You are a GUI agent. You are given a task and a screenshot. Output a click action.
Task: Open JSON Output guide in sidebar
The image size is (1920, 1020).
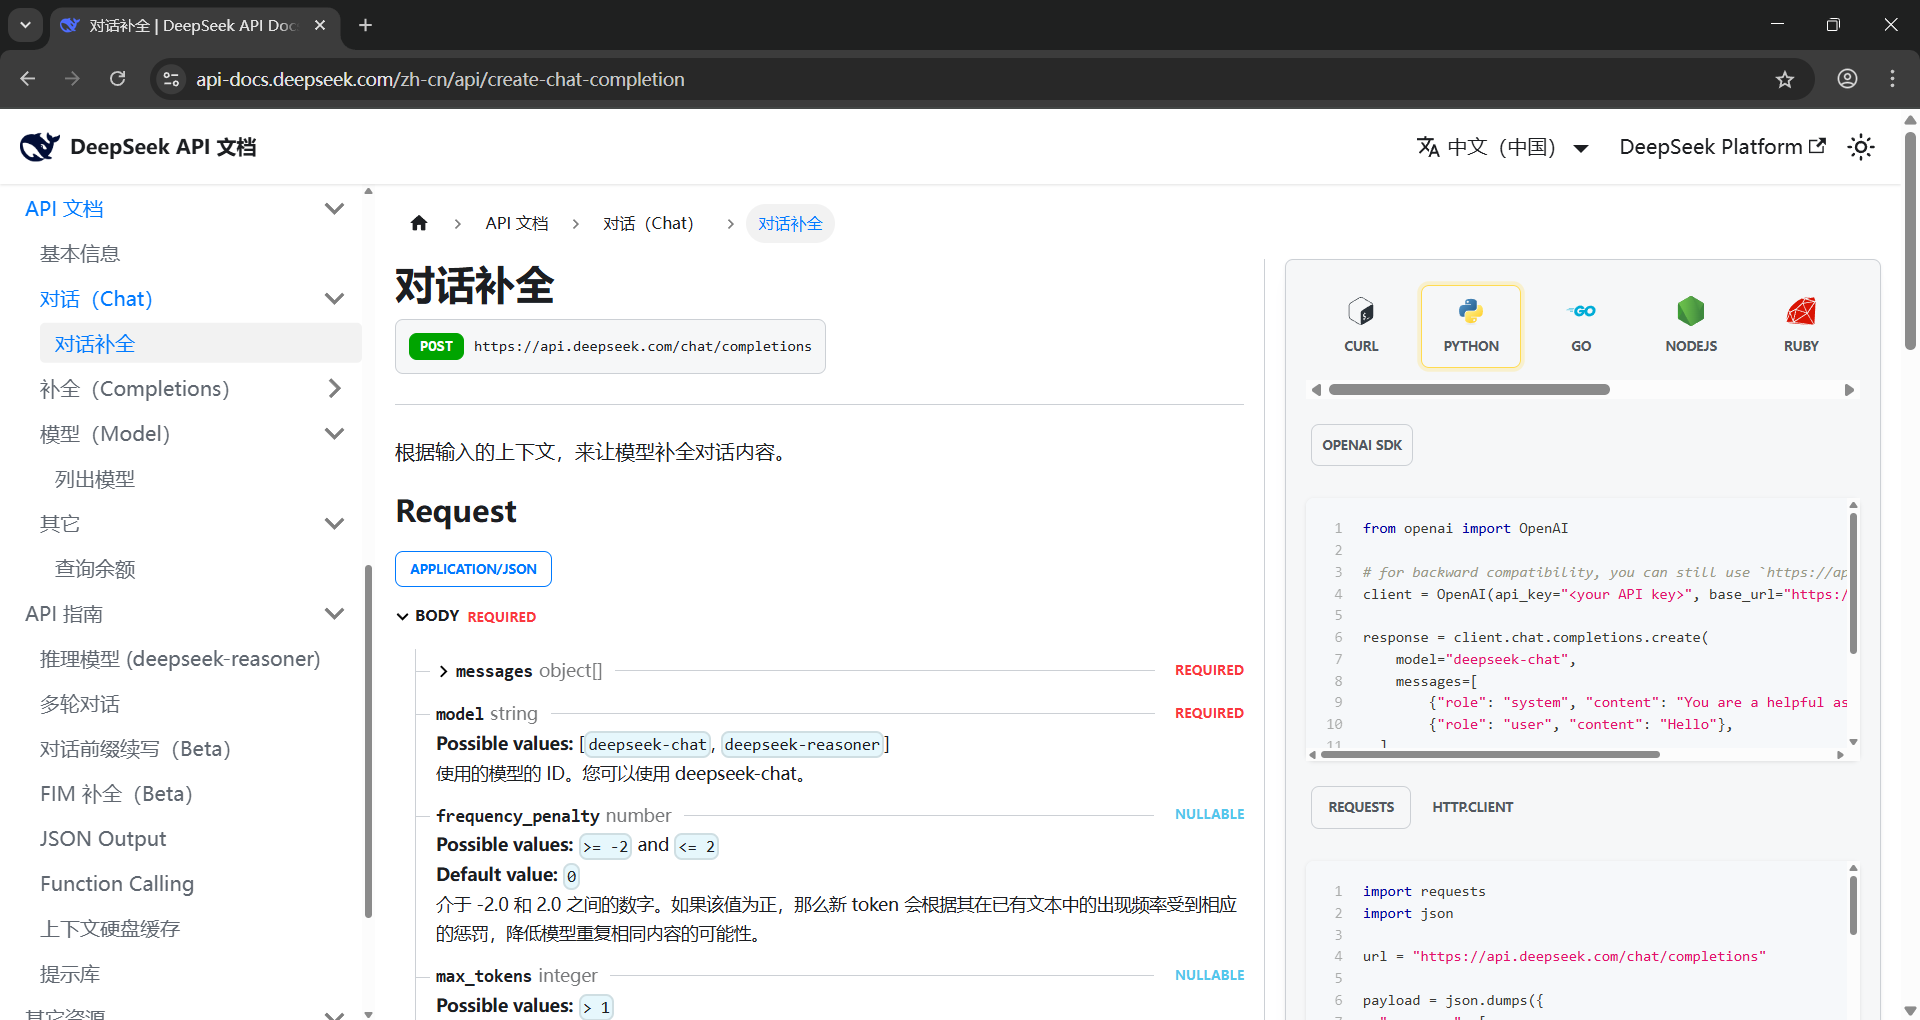(x=103, y=839)
